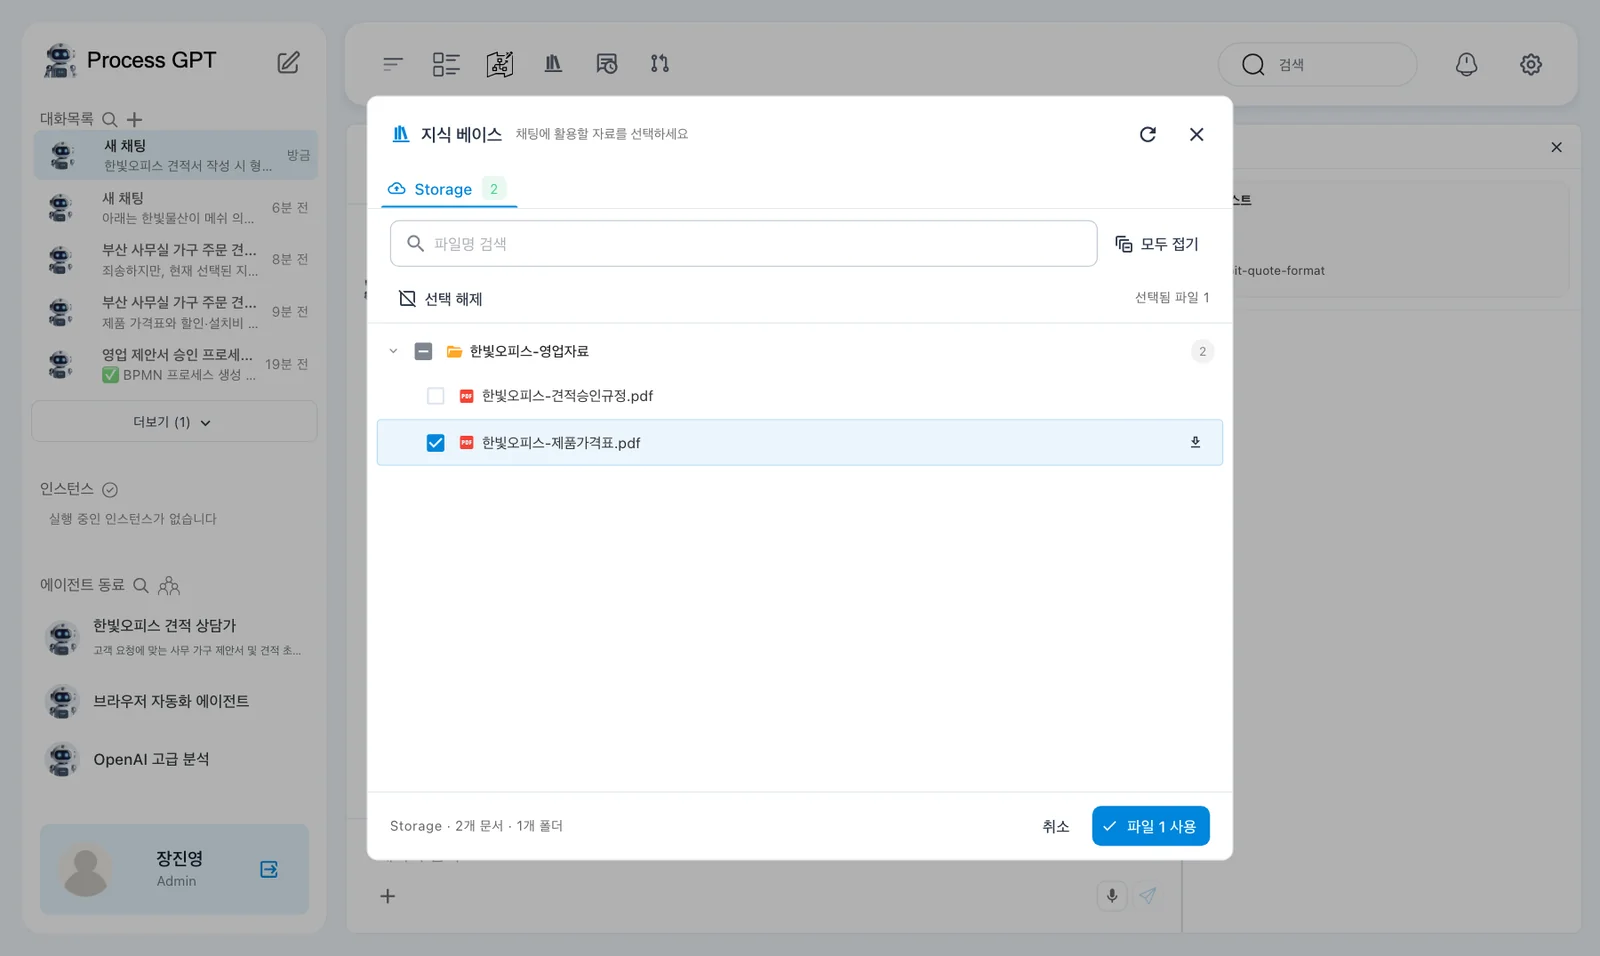Open the 브라우저 자동화 에이전트 agent
Screen dimensions: 1600x956
pos(174,701)
